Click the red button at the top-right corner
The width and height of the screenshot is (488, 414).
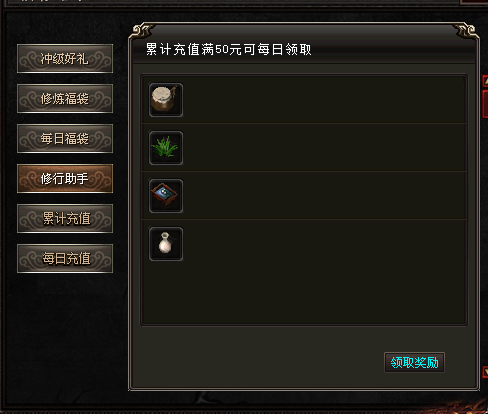(x=474, y=2)
